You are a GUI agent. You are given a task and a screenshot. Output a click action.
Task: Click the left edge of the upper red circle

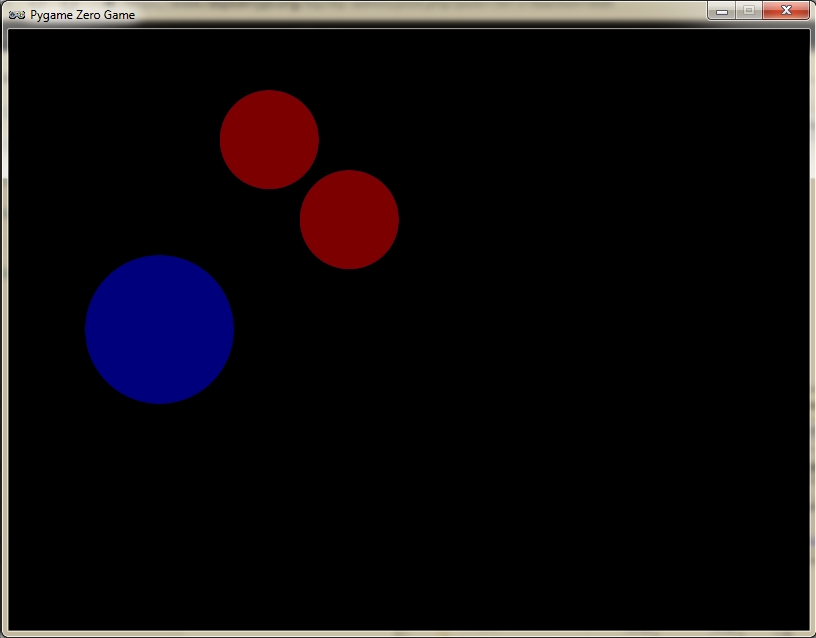222,139
